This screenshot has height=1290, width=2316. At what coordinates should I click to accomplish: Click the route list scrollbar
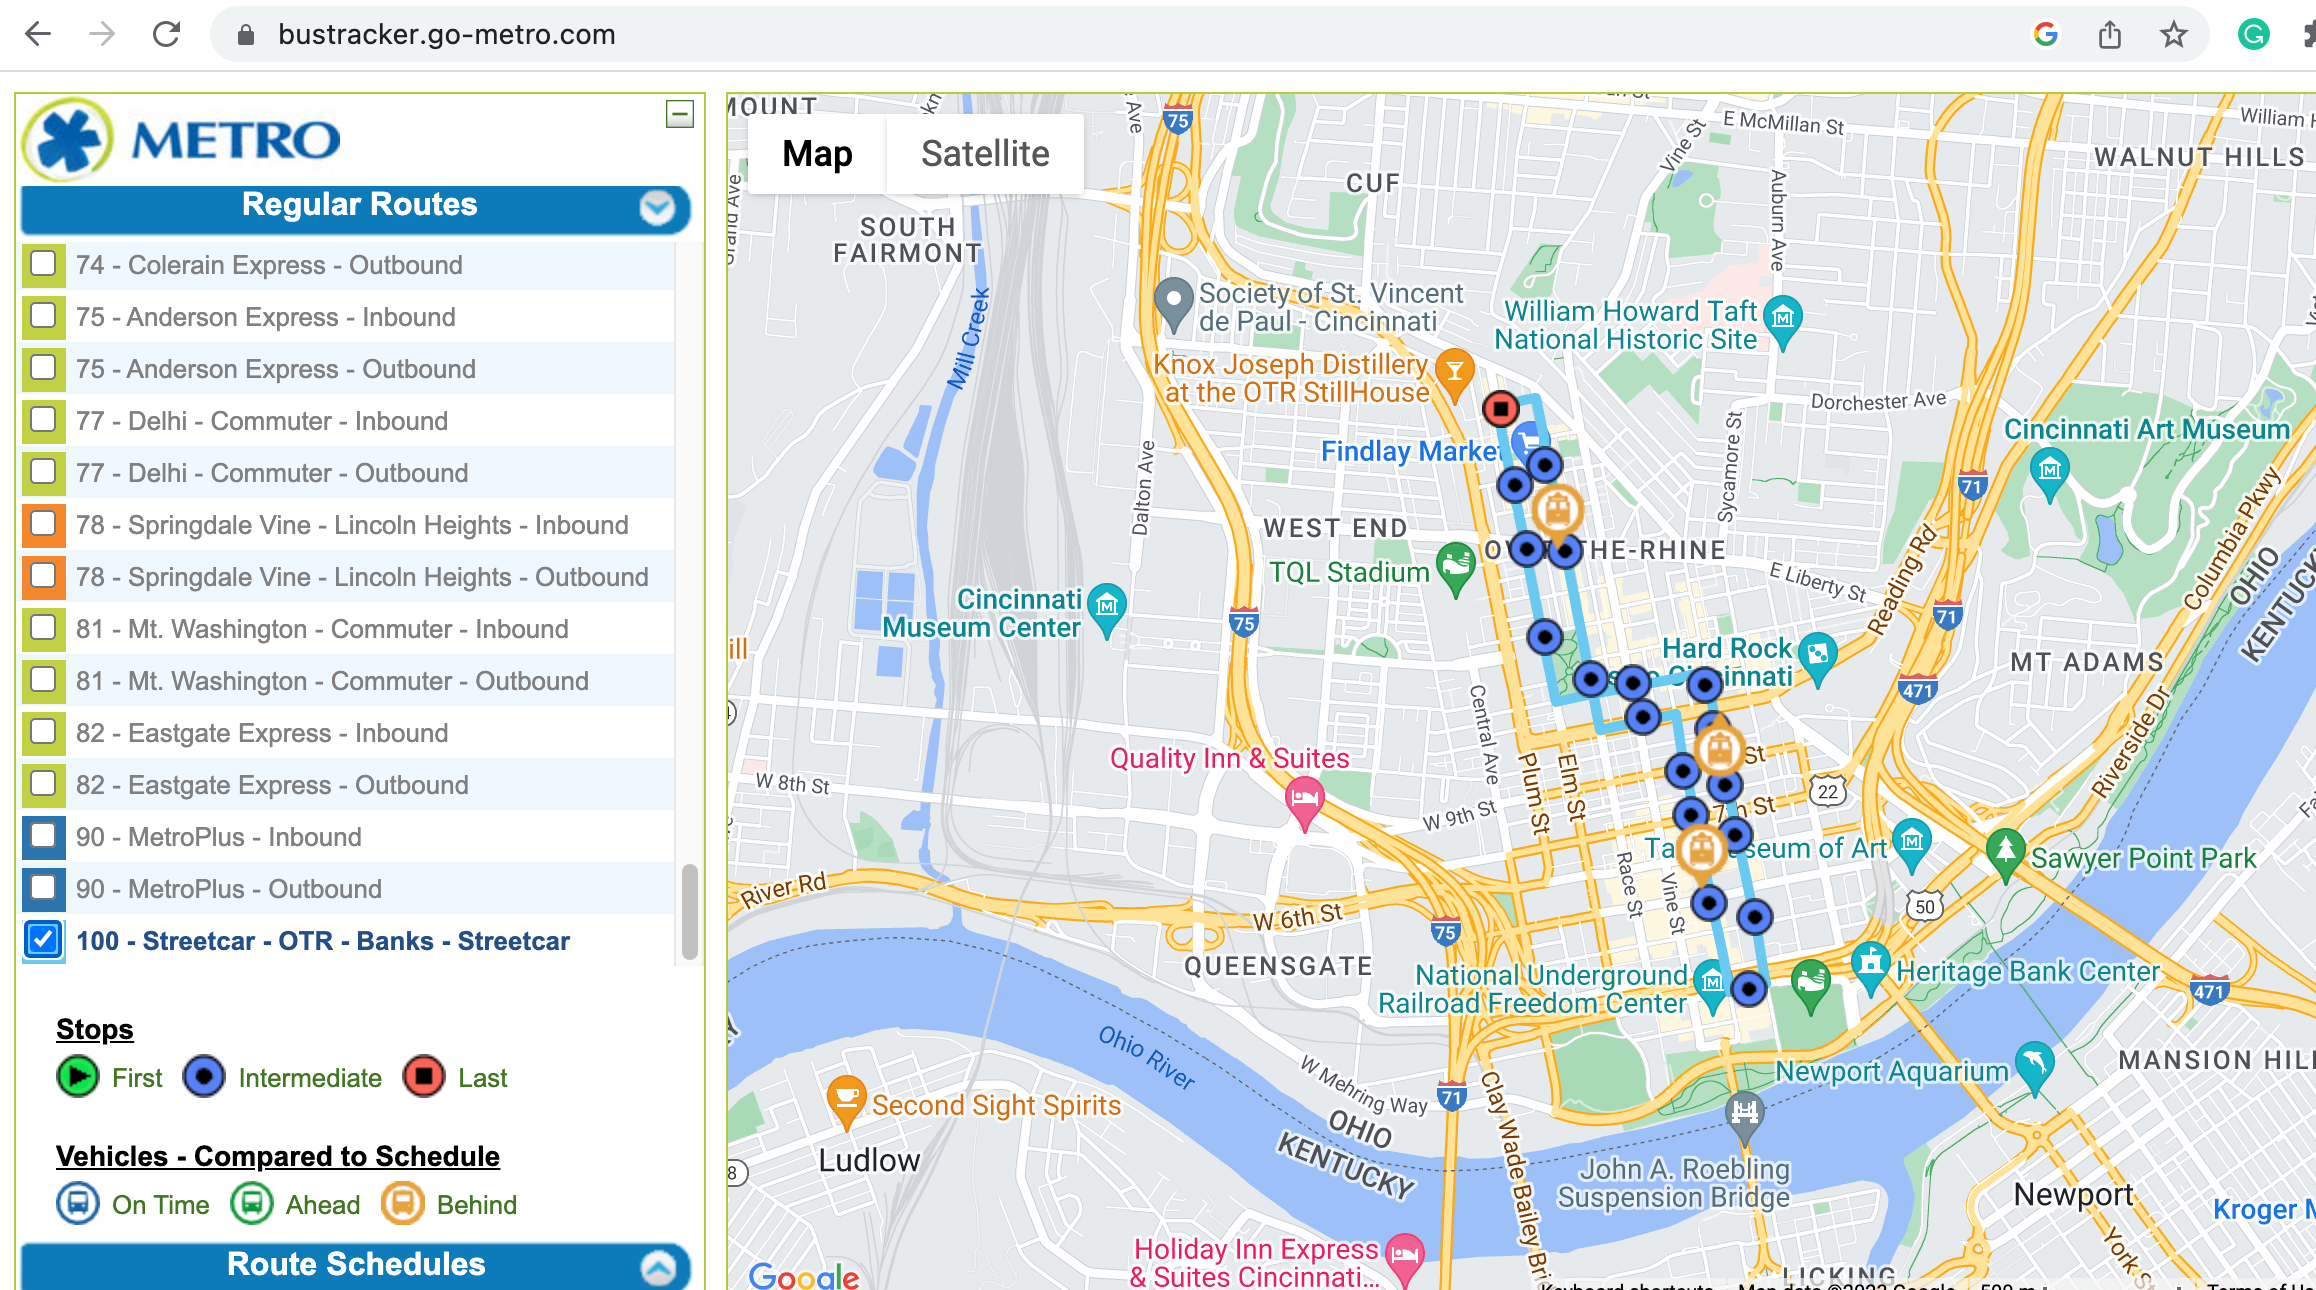point(689,912)
